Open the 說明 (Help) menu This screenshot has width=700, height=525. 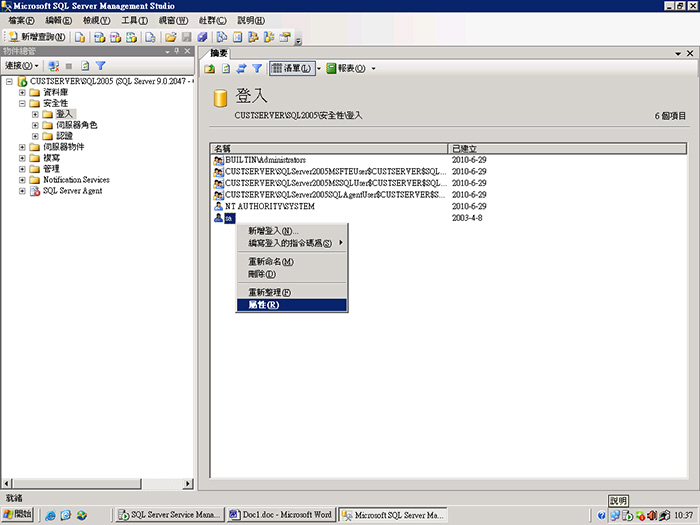[251, 21]
